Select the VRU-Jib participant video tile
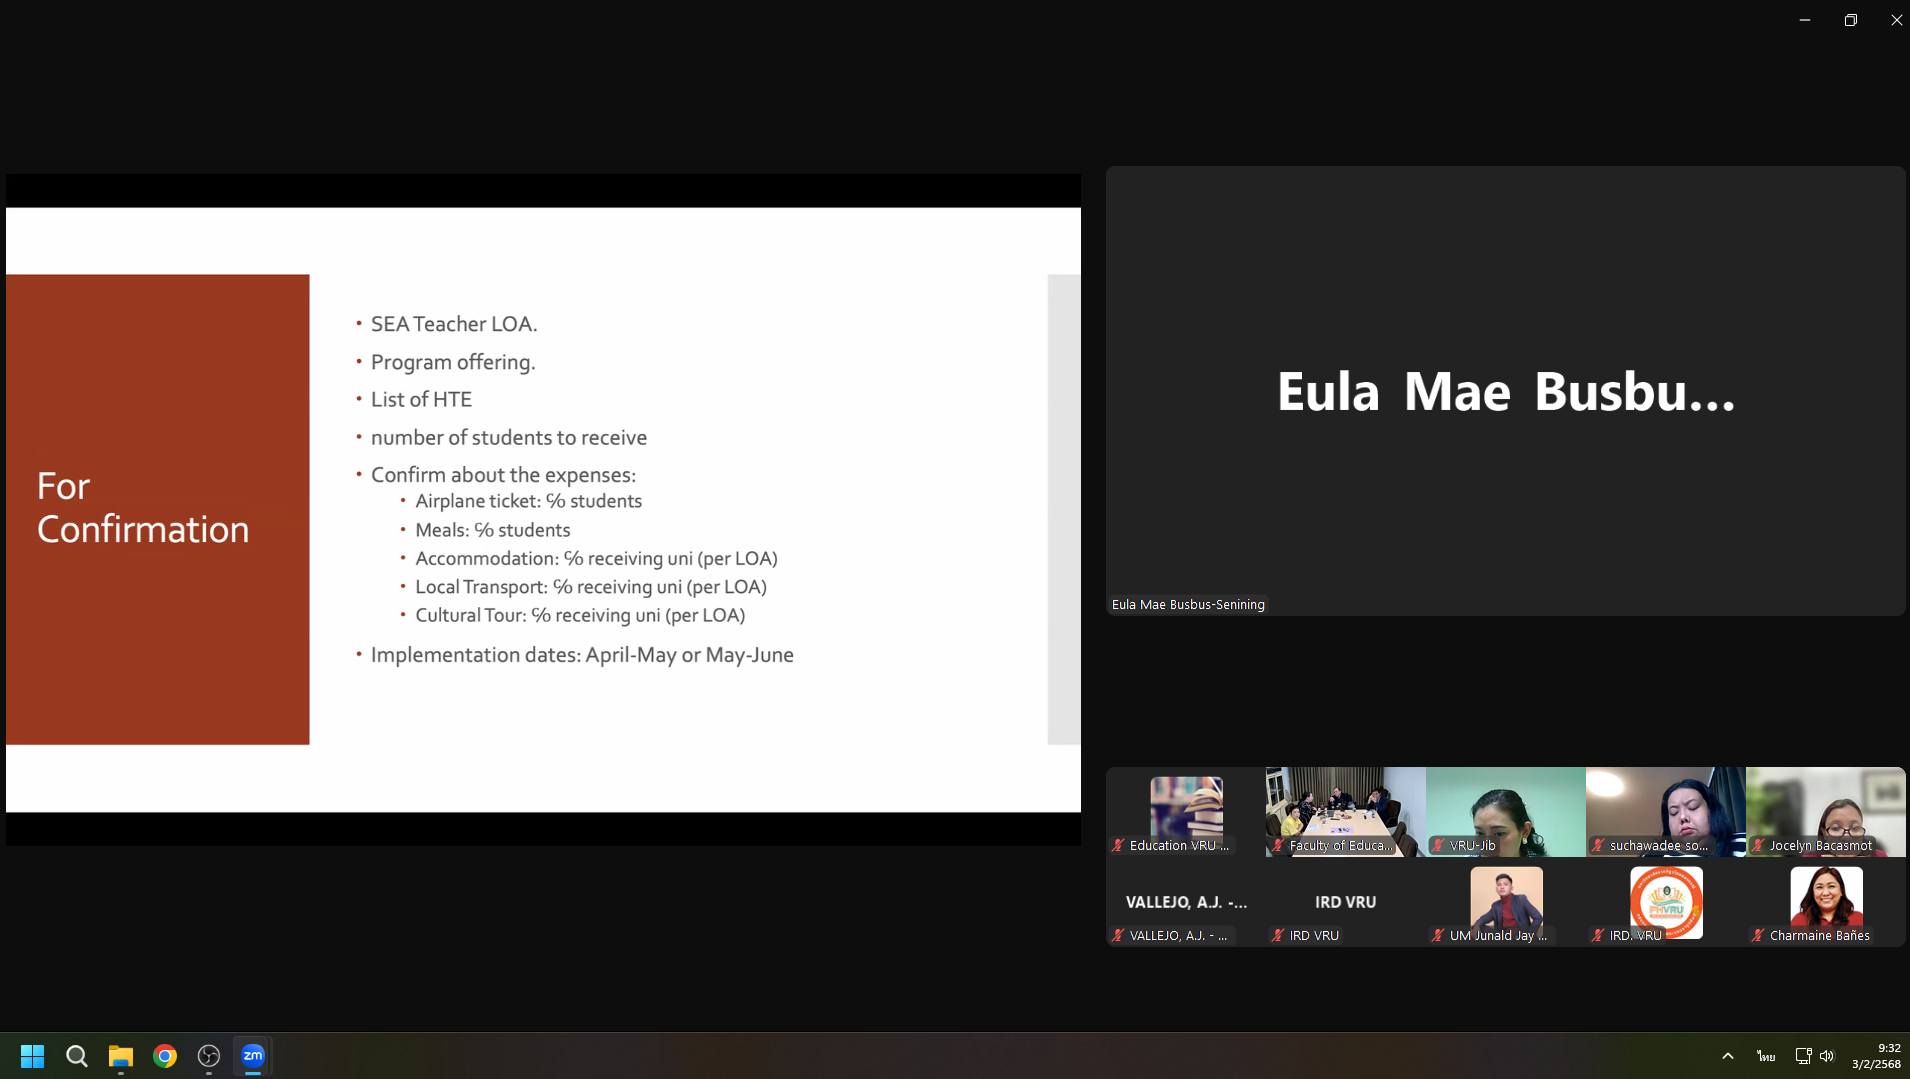This screenshot has height=1079, width=1910. [x=1505, y=811]
